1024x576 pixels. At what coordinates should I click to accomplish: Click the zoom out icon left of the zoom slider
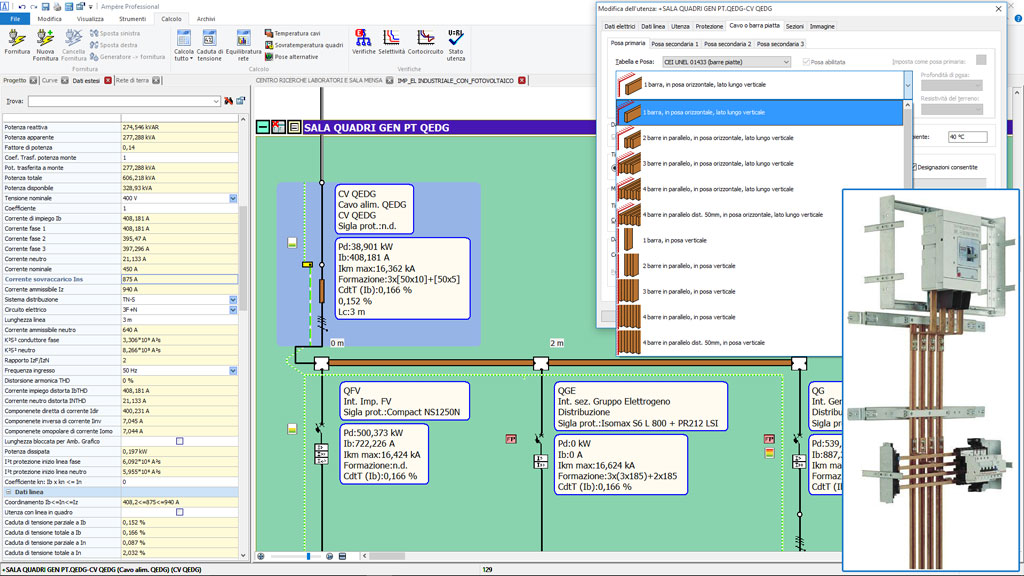point(261,556)
